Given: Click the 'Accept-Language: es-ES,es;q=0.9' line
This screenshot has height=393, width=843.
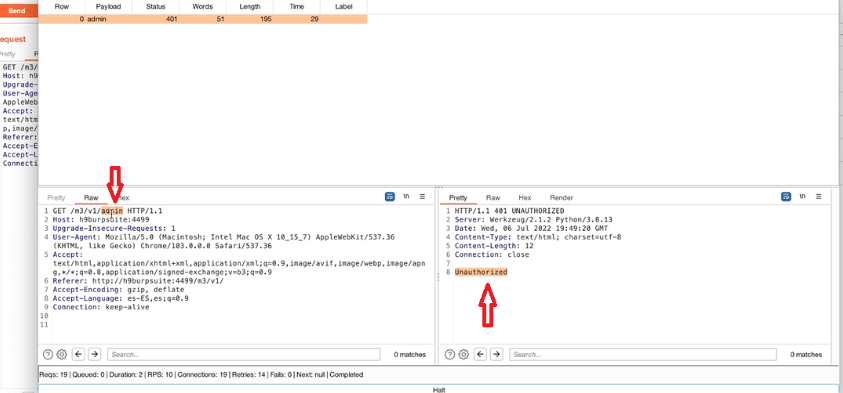Looking at the screenshot, I should 120,298.
